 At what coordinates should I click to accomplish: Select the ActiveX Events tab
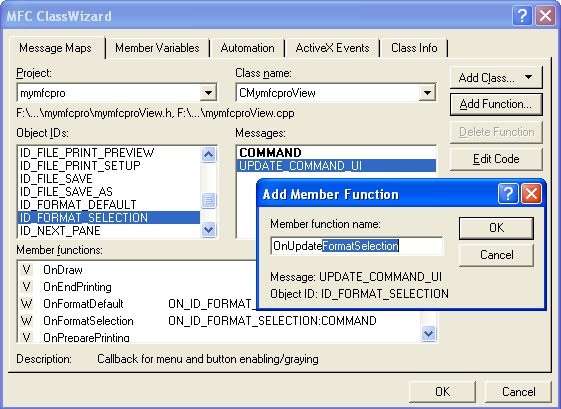coord(332,48)
